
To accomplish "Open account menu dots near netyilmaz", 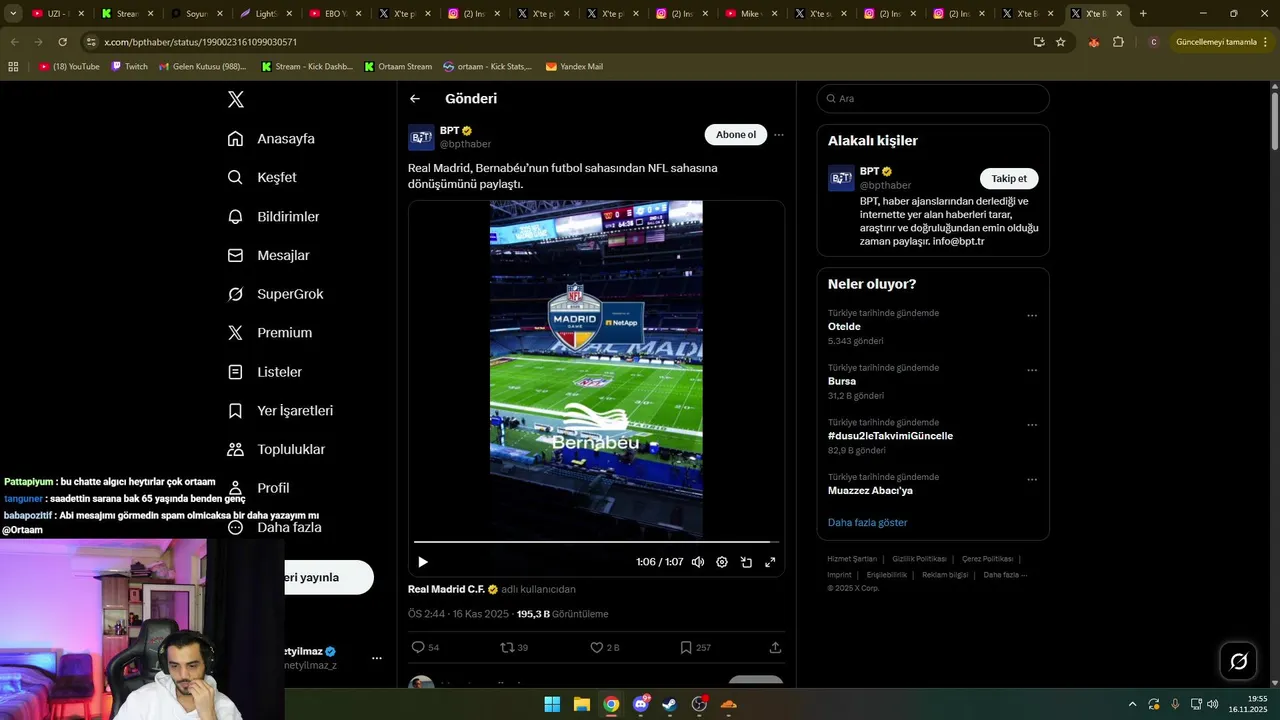I will pyautogui.click(x=377, y=658).
